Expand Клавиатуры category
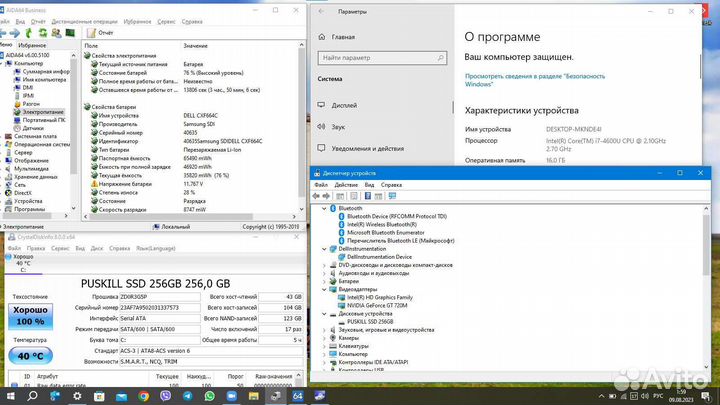The height and width of the screenshot is (405, 720). (x=324, y=346)
